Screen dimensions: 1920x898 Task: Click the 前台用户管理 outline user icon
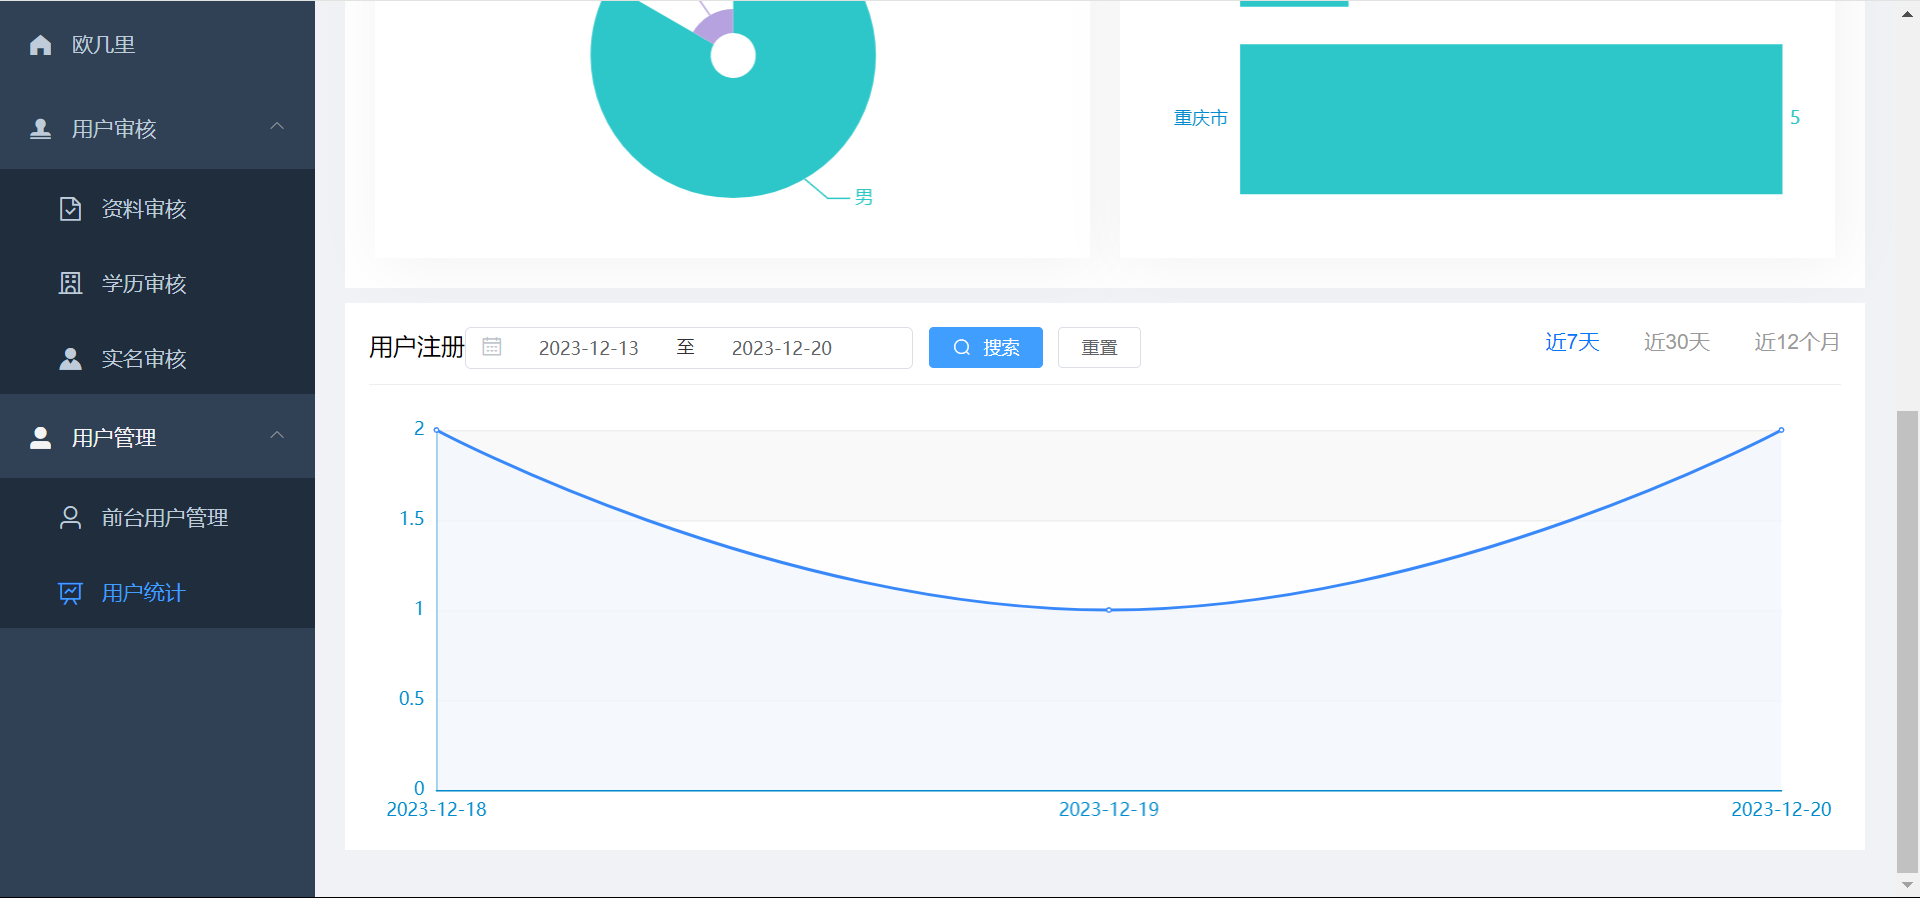coord(70,518)
